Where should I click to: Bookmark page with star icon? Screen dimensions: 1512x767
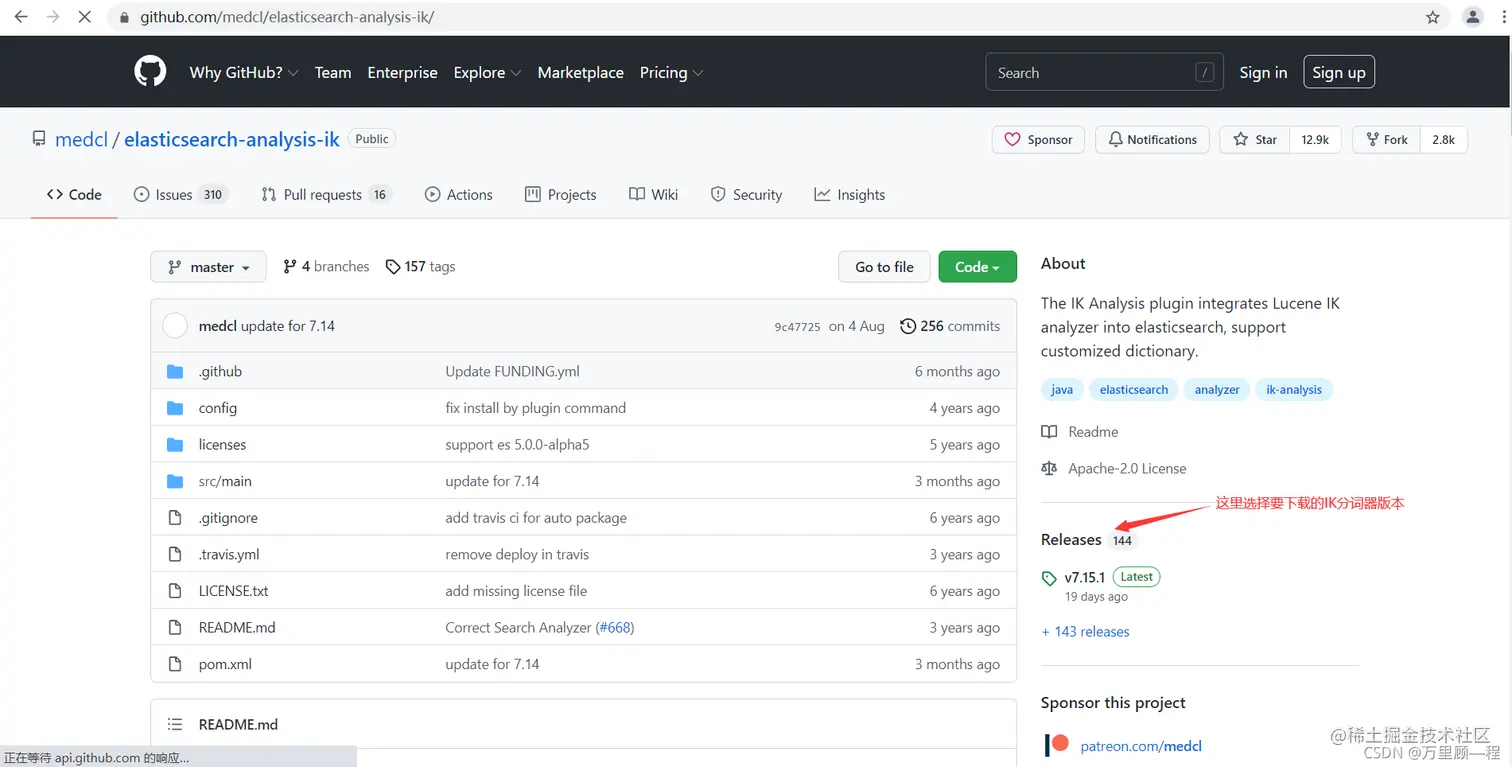click(x=1432, y=17)
